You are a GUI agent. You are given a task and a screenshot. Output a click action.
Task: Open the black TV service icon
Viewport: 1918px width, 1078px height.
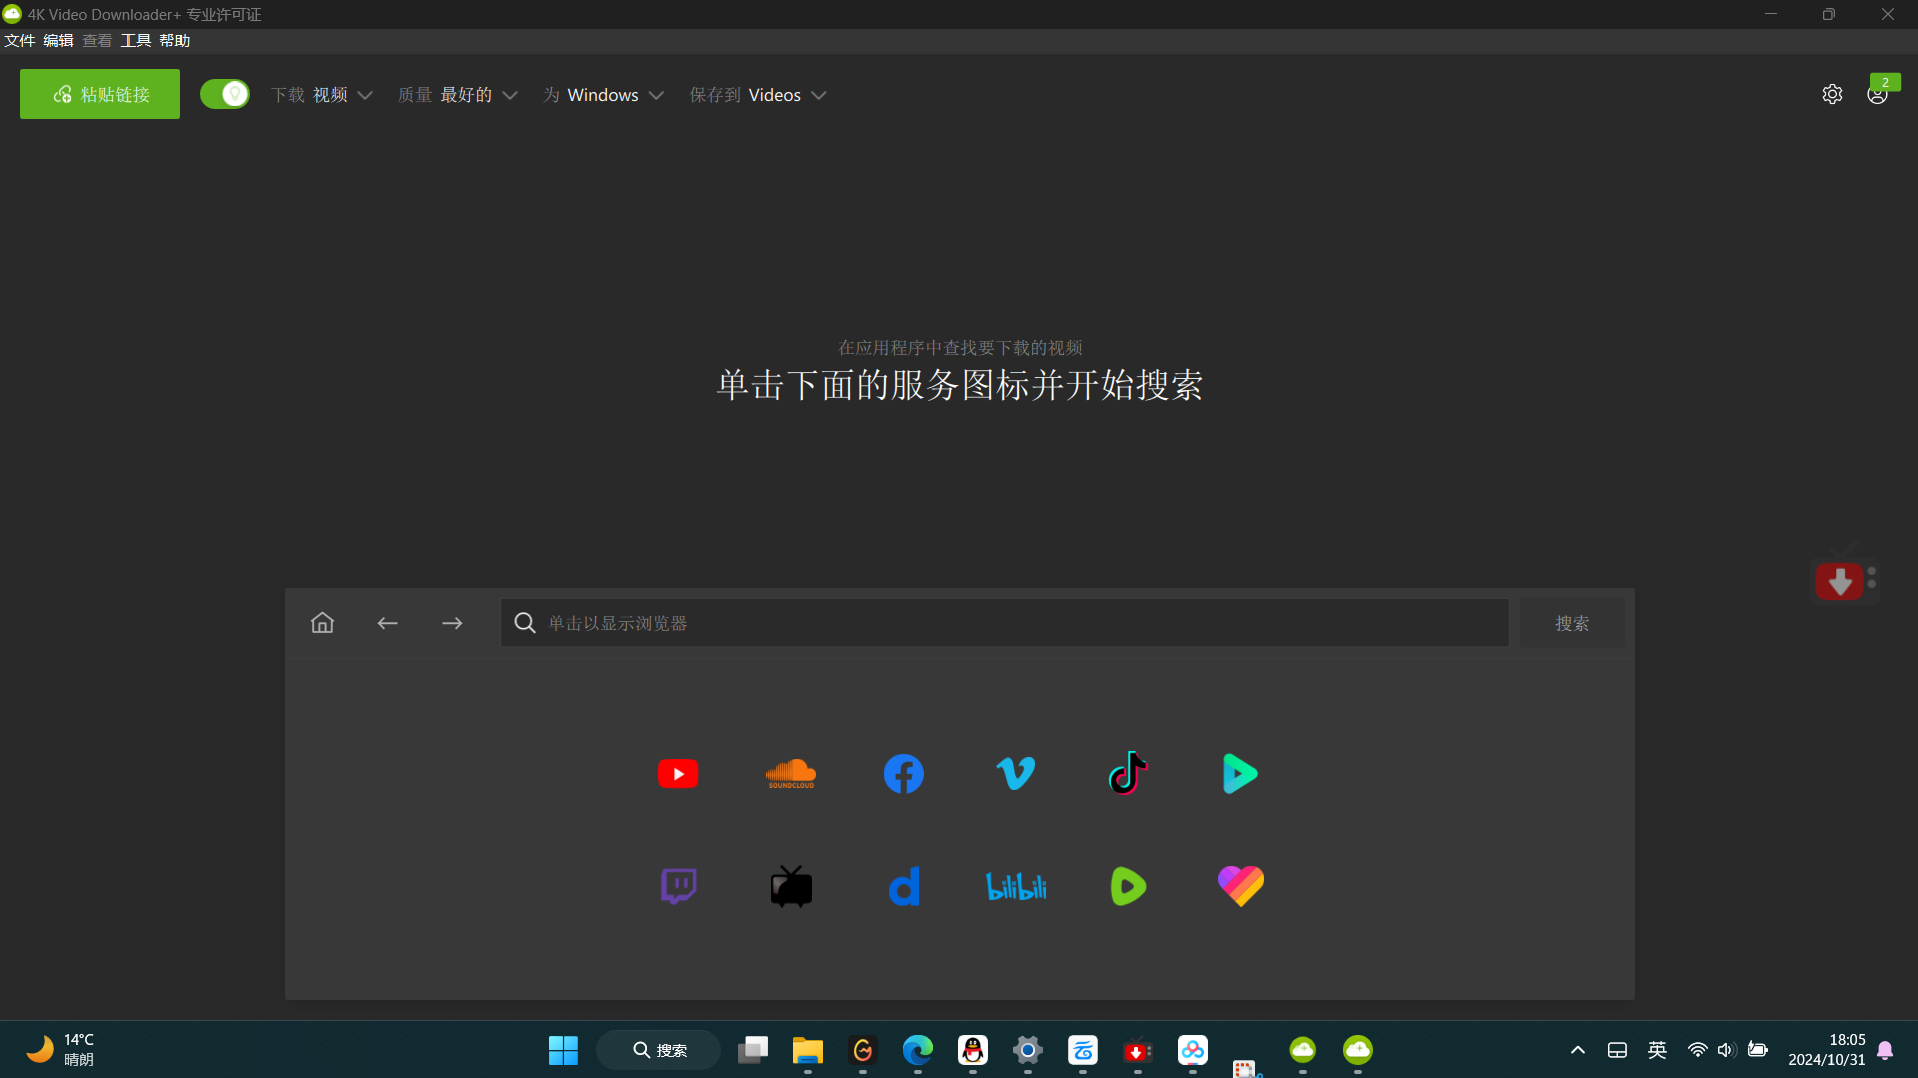pyautogui.click(x=791, y=886)
